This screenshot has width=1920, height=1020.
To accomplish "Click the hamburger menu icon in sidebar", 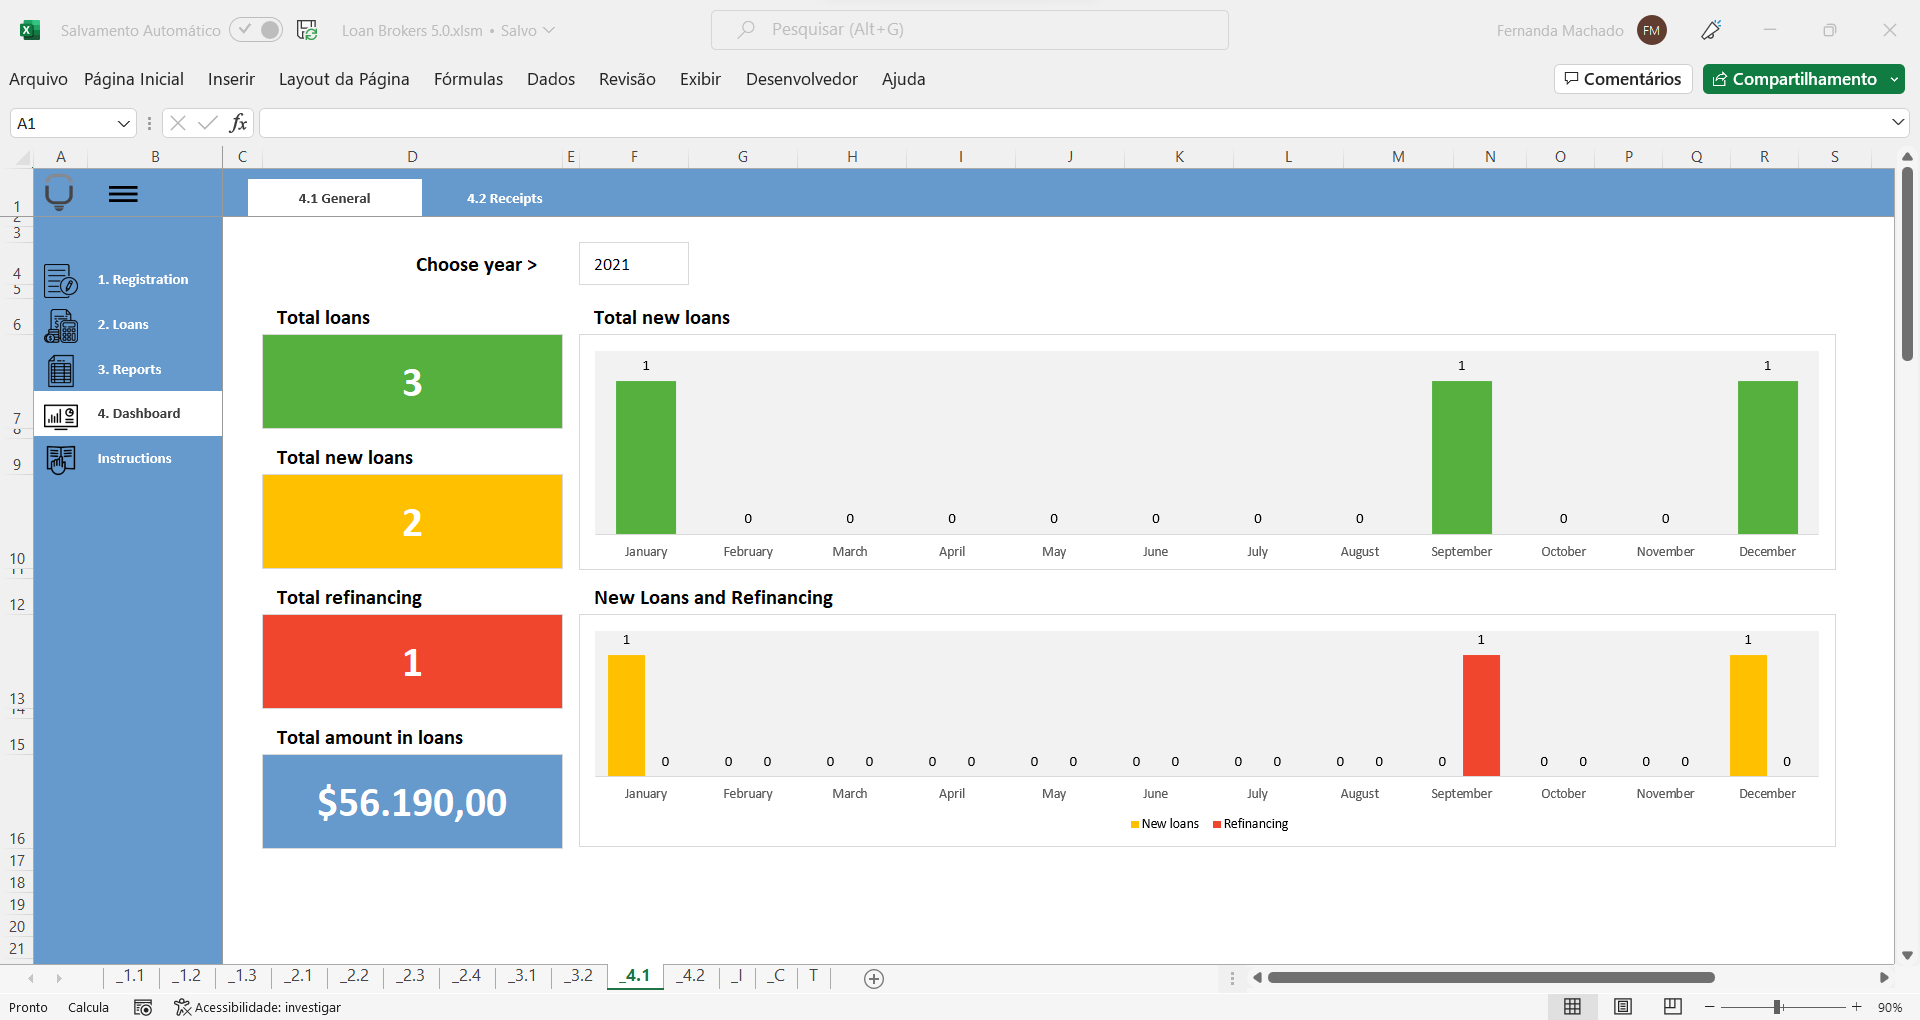I will click(123, 194).
